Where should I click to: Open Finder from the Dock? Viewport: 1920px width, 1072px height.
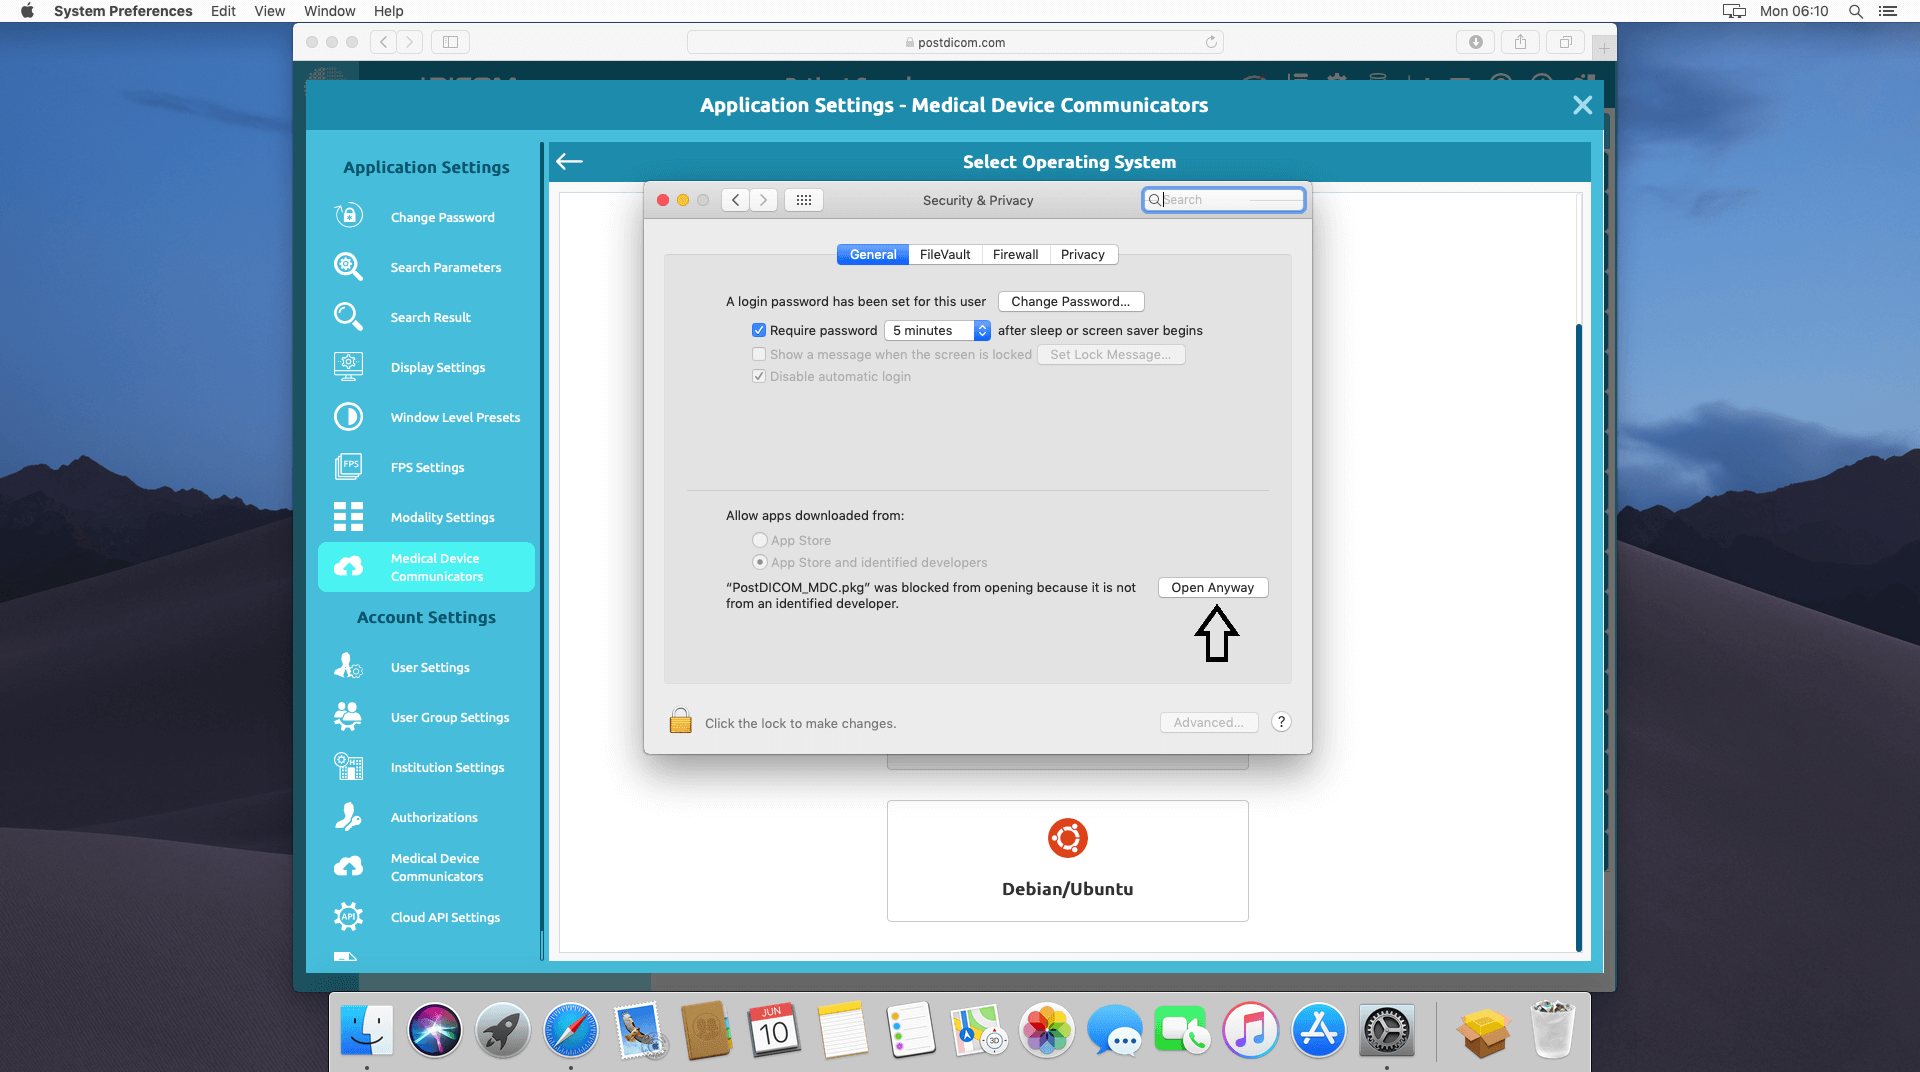point(367,1030)
